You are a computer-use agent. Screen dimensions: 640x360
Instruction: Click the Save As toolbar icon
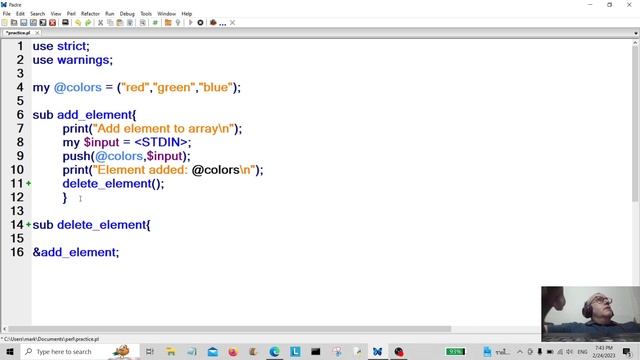[x=33, y=23]
